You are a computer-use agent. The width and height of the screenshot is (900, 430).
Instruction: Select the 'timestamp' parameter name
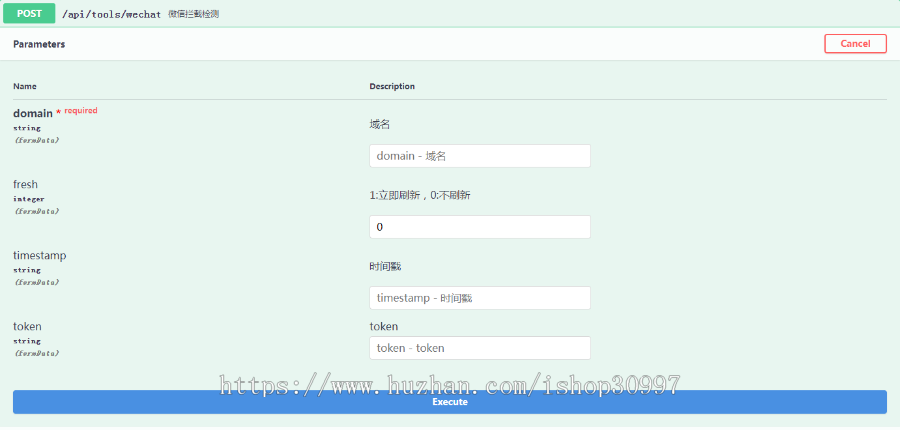pos(40,255)
